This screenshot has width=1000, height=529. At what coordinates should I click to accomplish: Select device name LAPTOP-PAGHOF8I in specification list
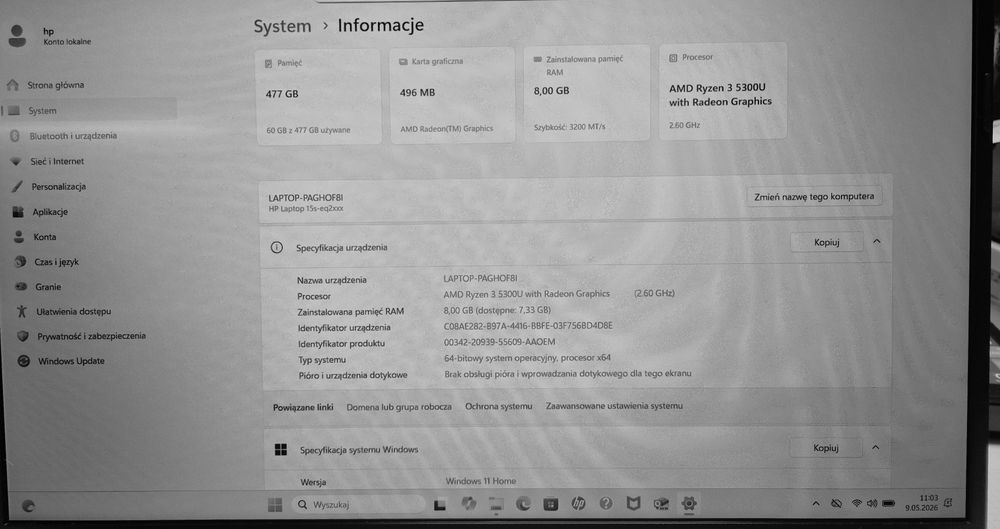480,278
